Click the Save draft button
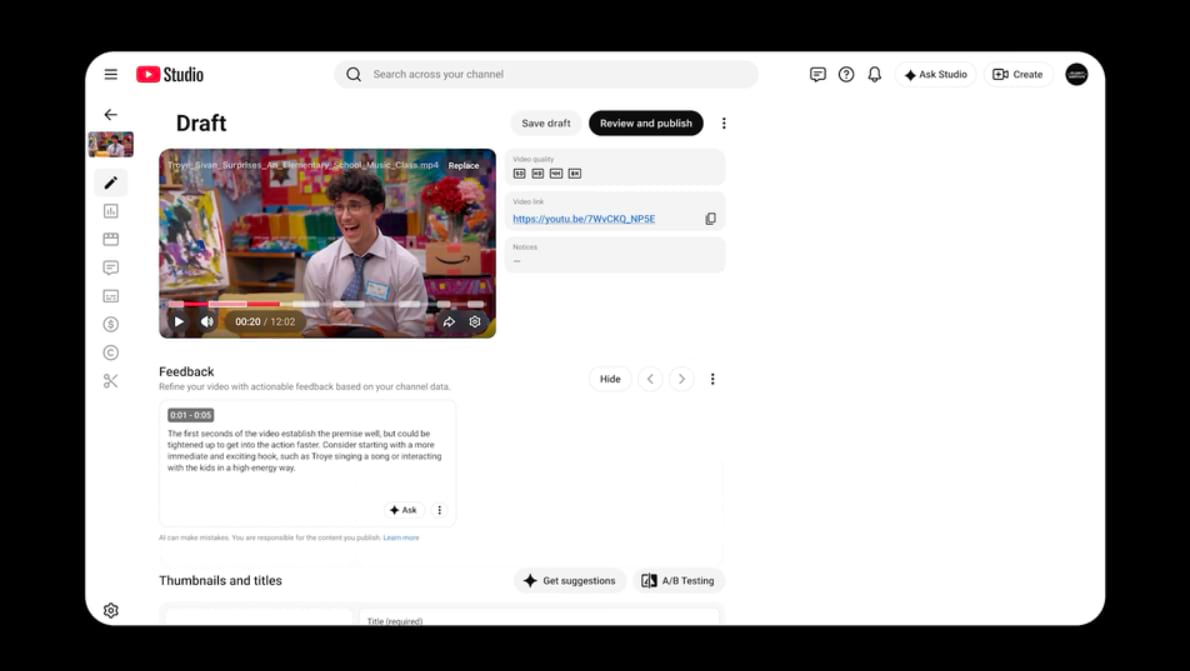The width and height of the screenshot is (1190, 671). [546, 123]
